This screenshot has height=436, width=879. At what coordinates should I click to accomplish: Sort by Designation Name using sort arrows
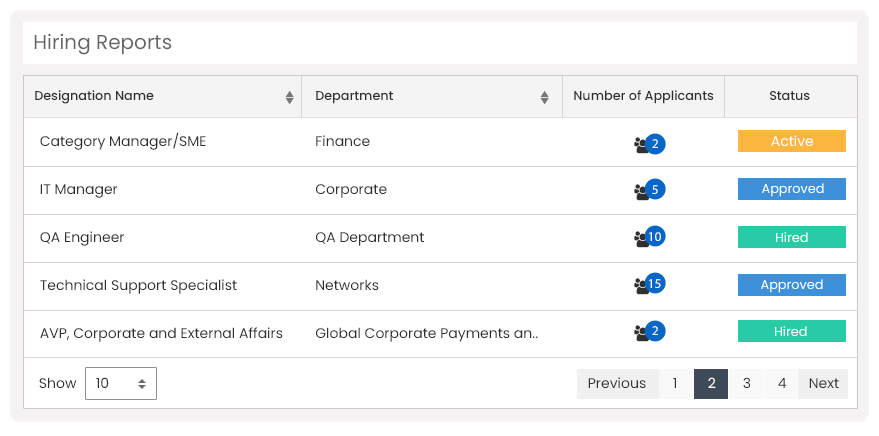click(289, 97)
